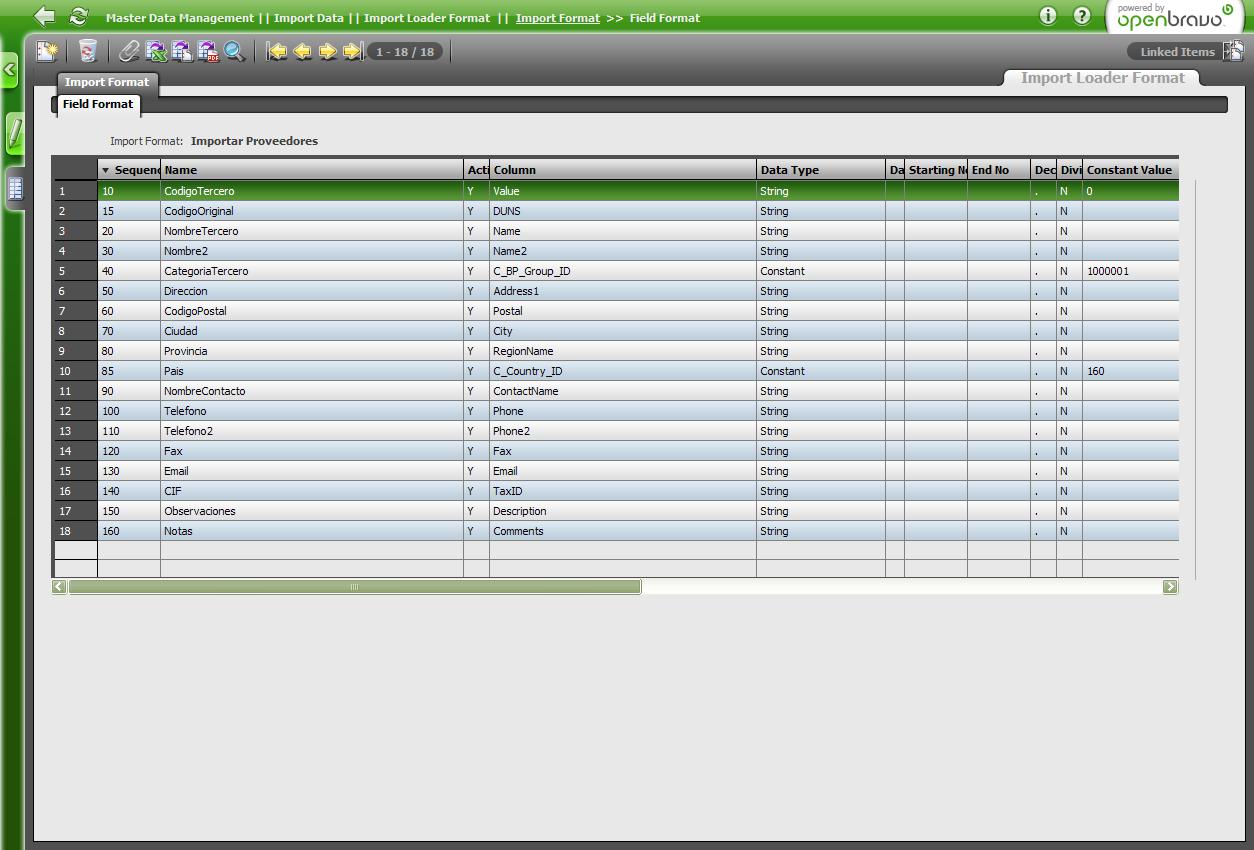Screen dimensions: 1254x850
Task: Switch to grid view via the table tab
Action: pos(15,187)
